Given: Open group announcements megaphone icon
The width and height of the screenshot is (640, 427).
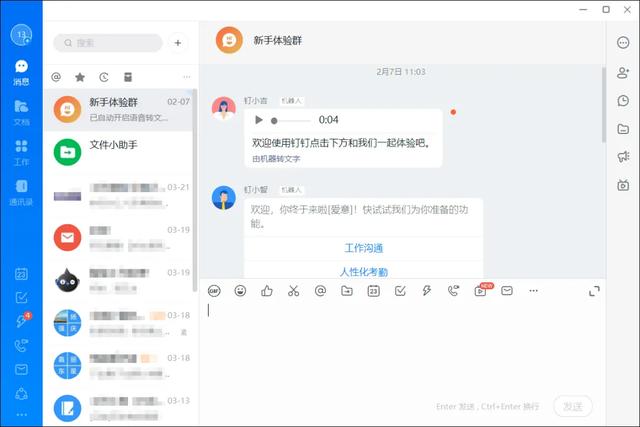Looking at the screenshot, I should [623, 156].
